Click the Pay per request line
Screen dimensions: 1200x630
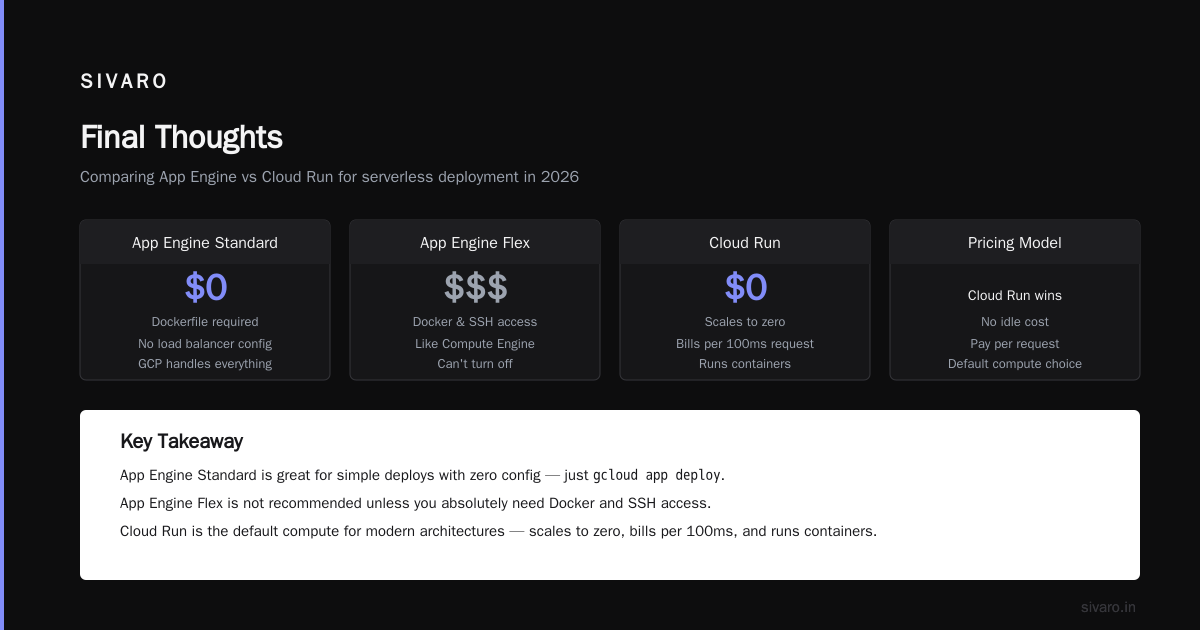(x=1015, y=343)
